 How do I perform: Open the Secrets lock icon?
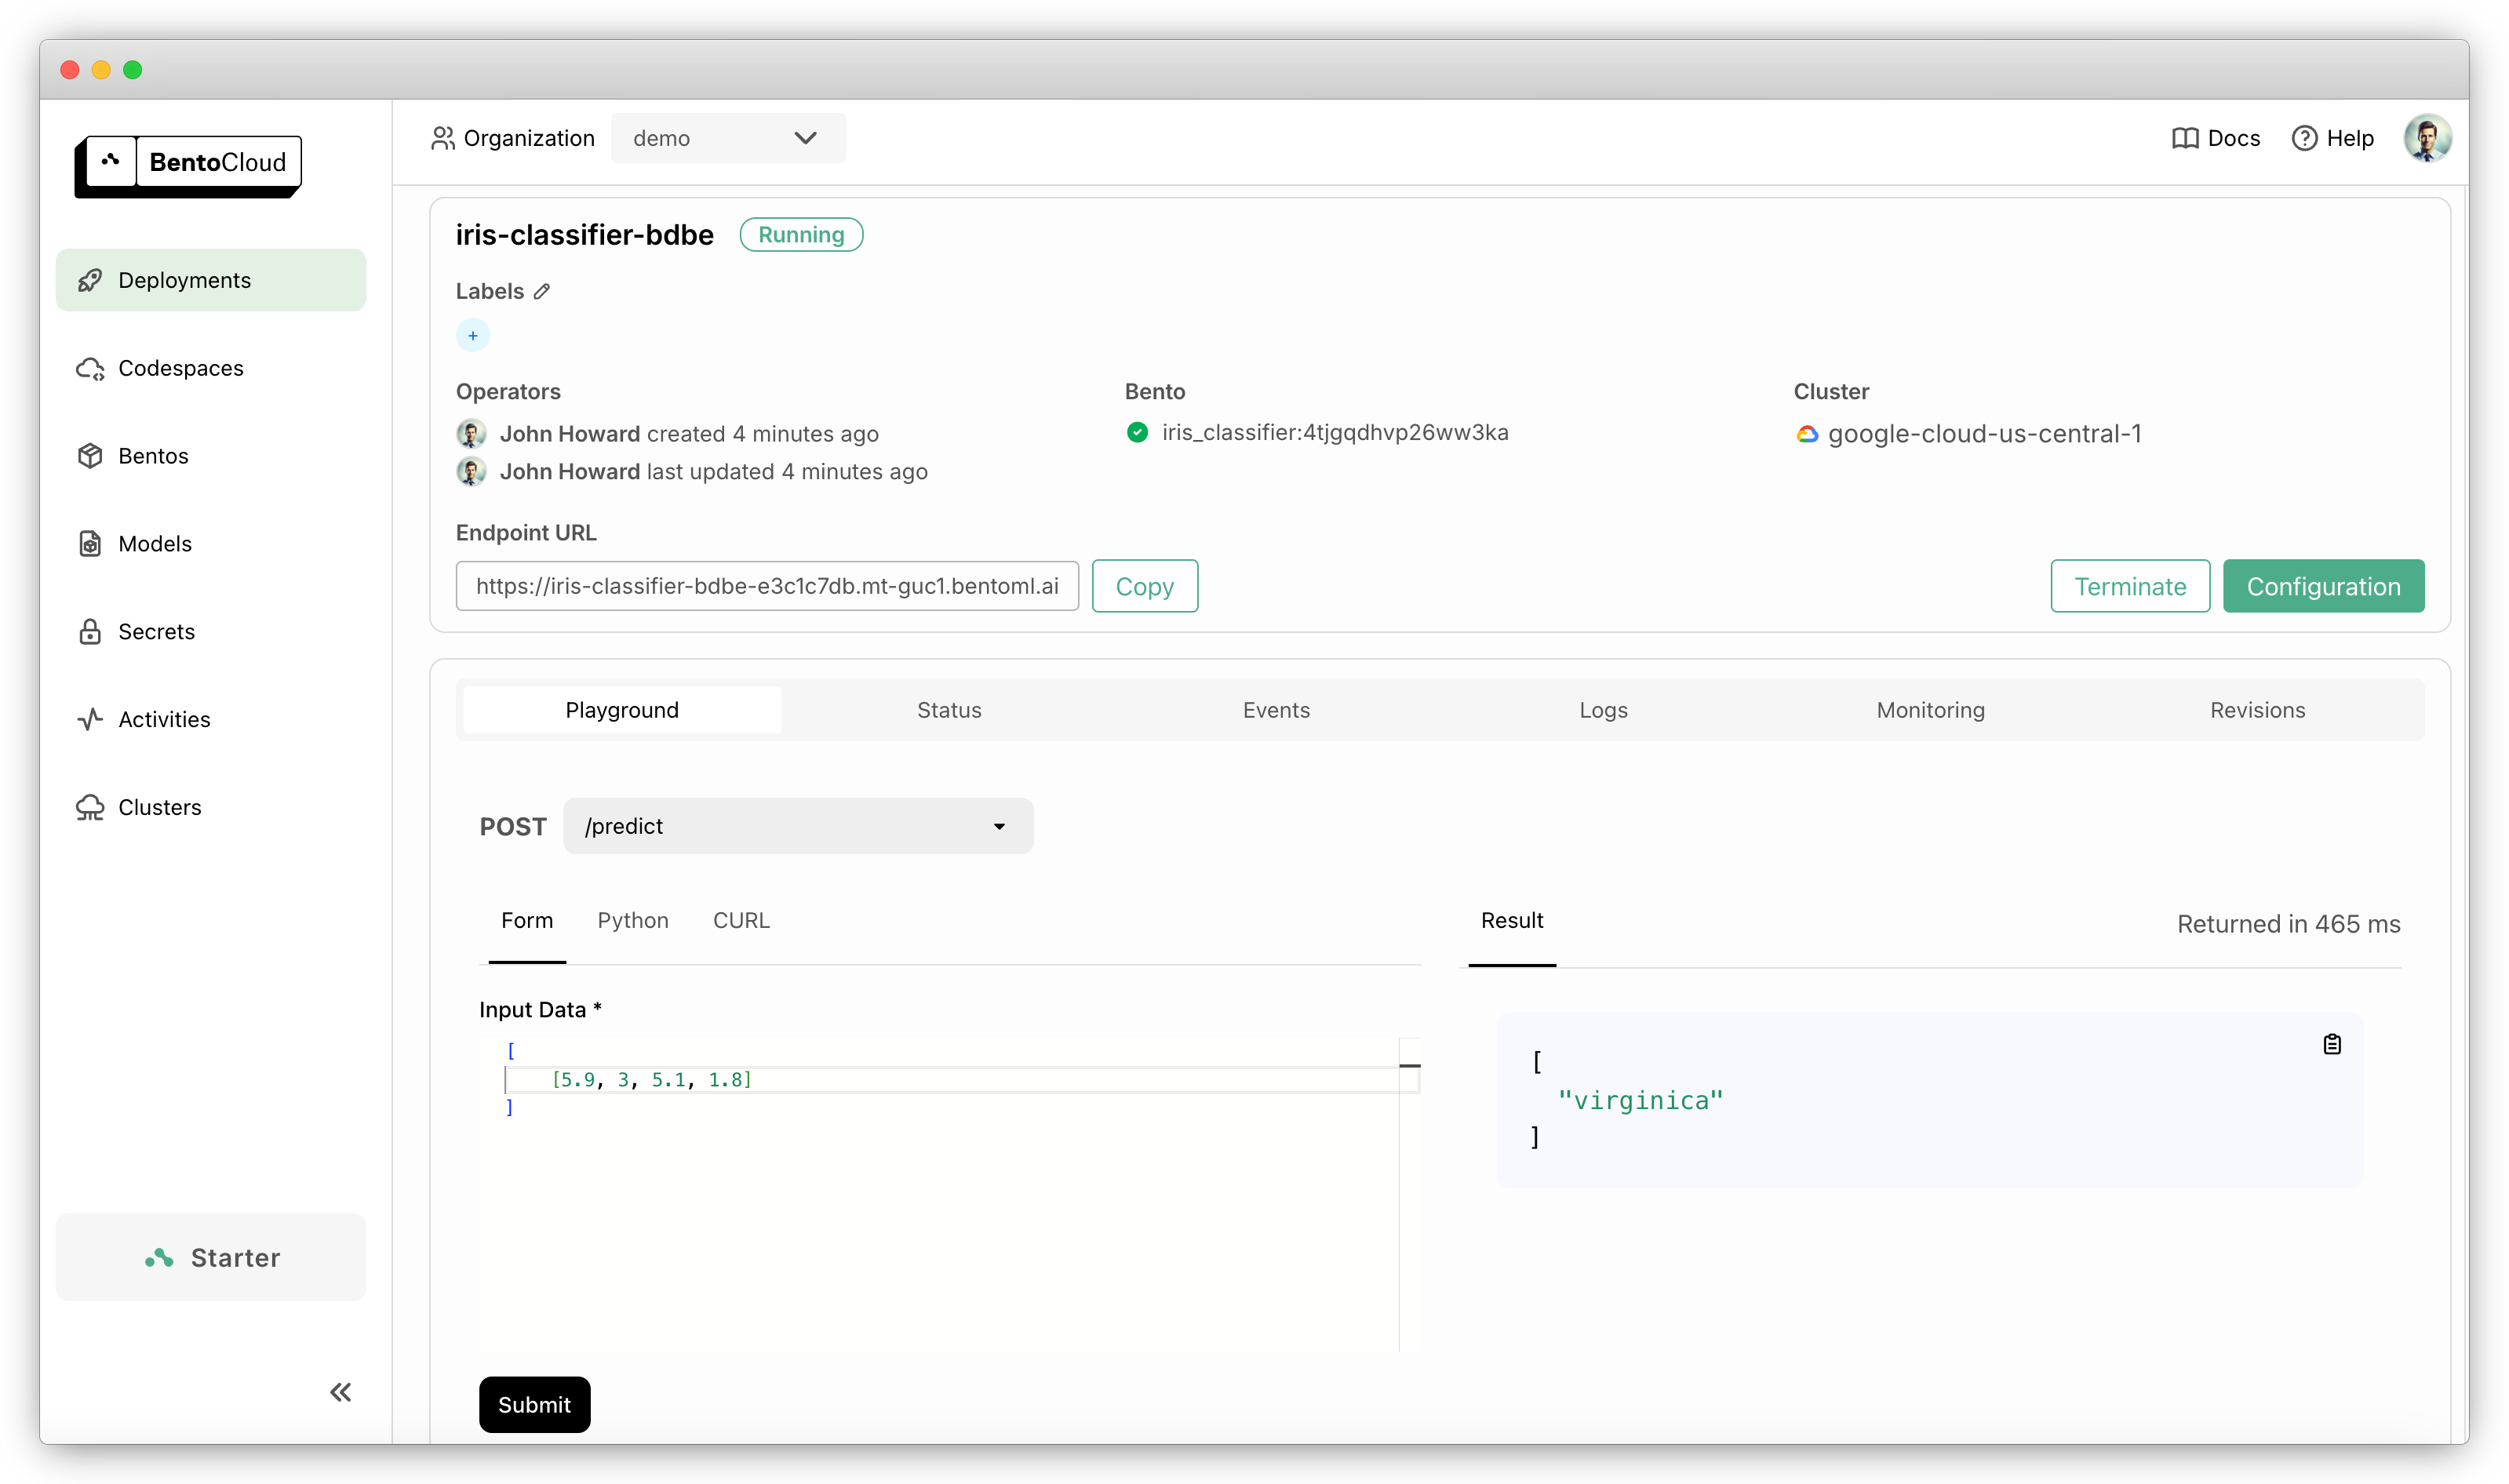[90, 632]
